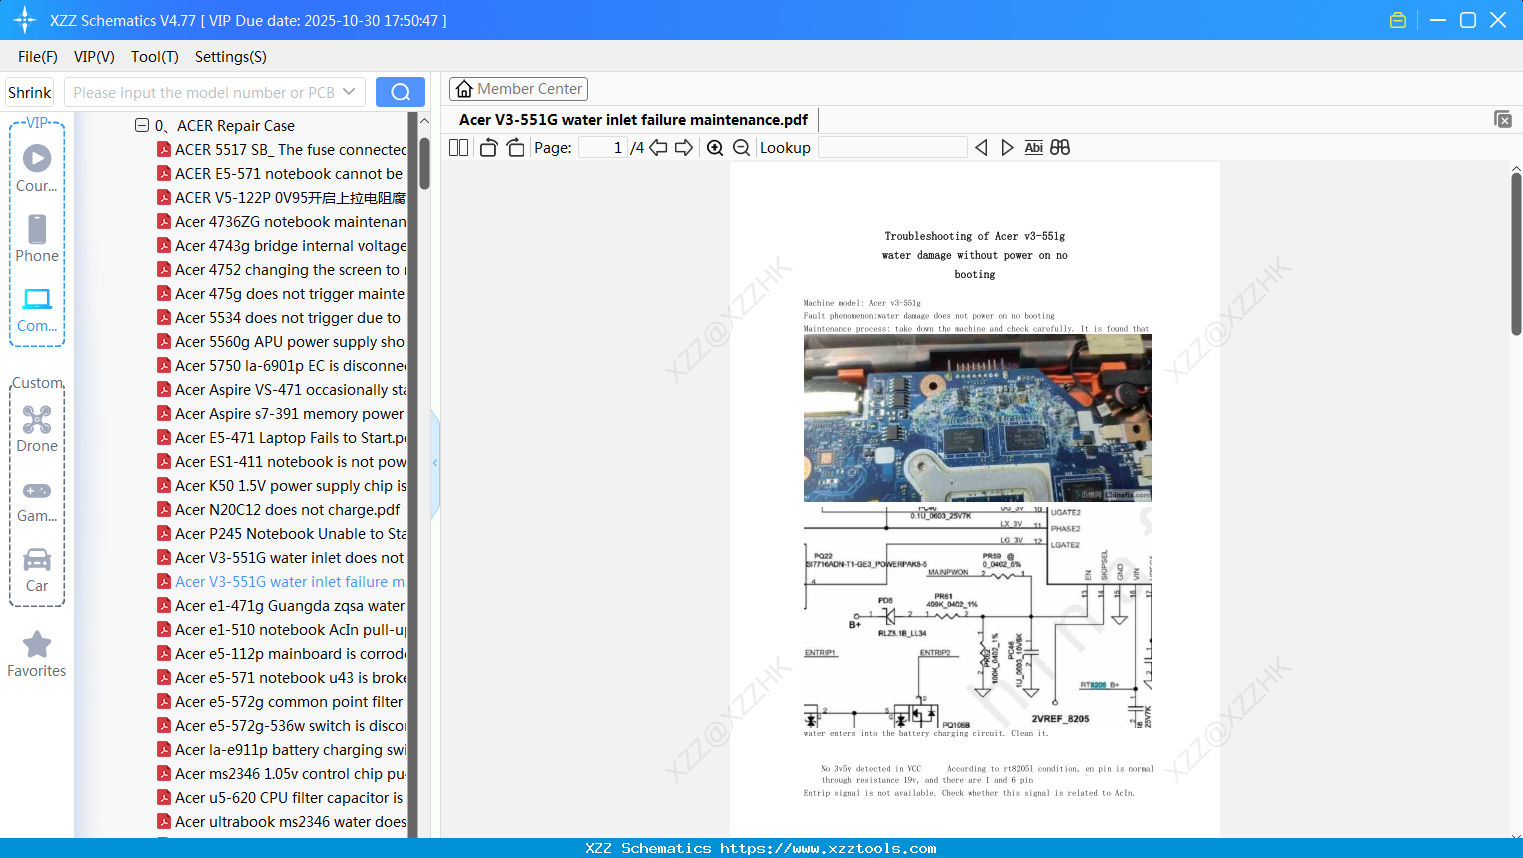Open the Member Center
This screenshot has width=1523, height=858.
click(x=518, y=89)
